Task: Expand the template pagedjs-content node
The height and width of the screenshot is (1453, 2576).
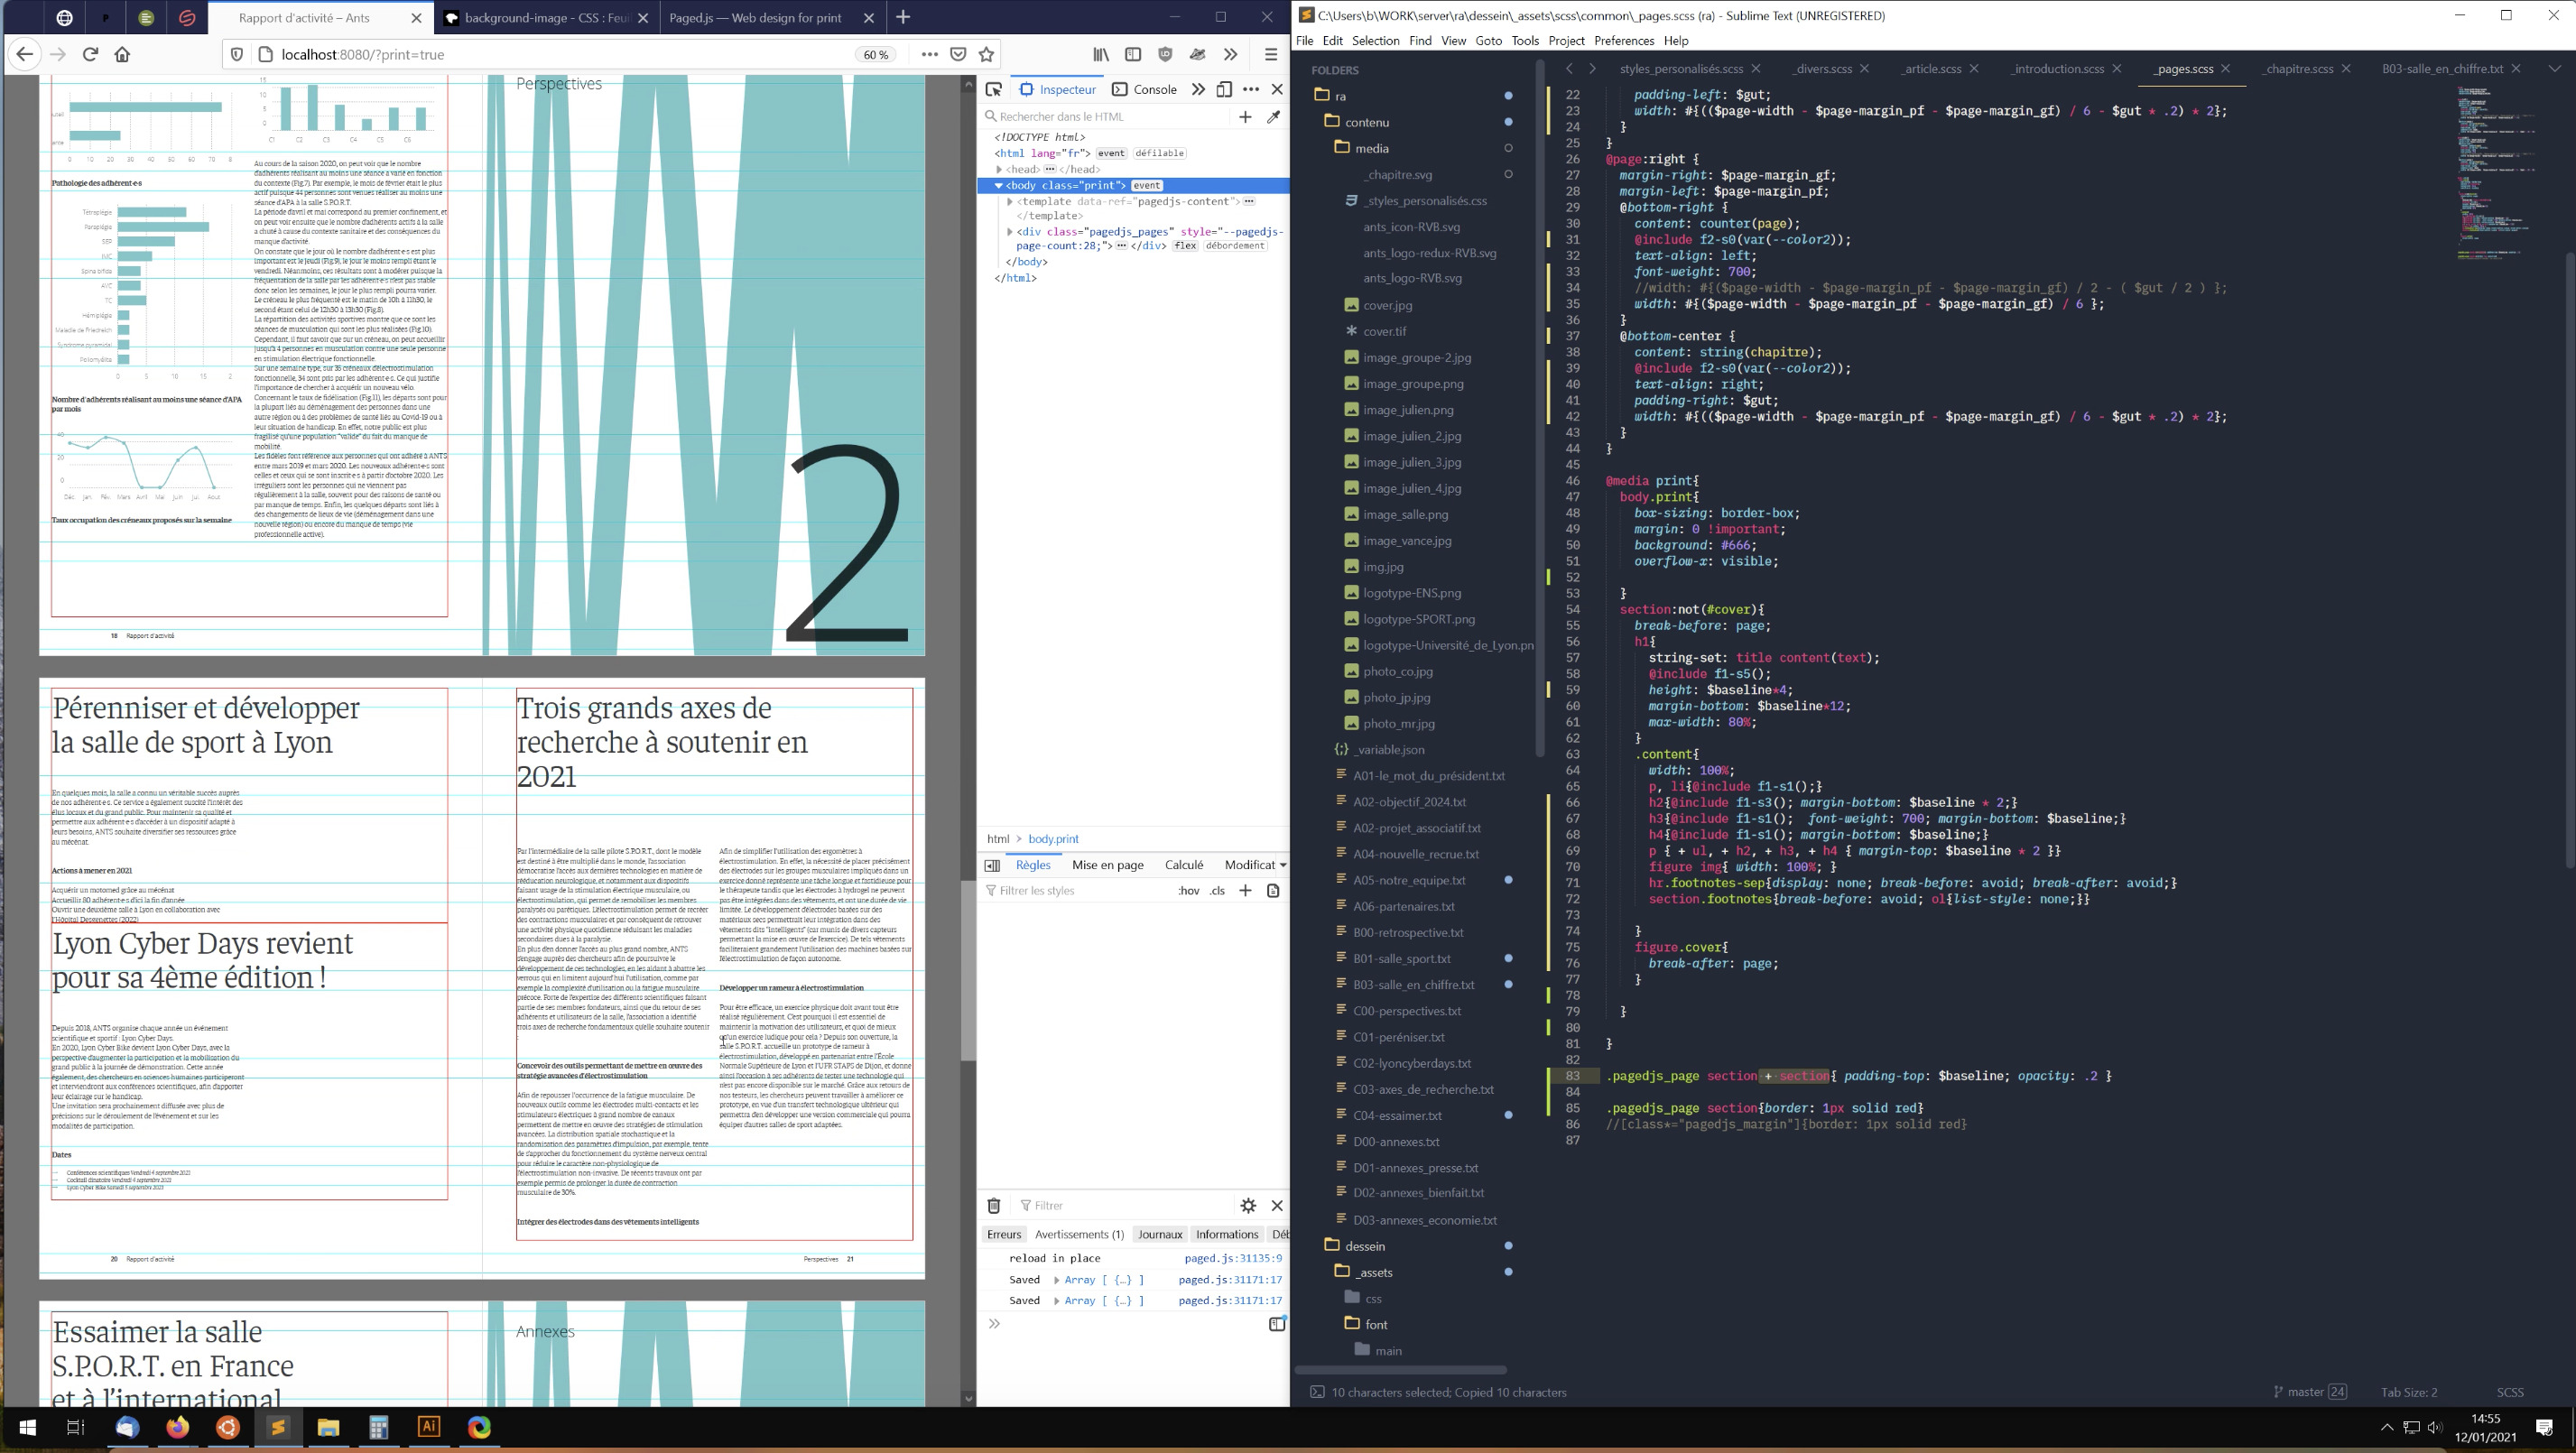Action: (1010, 201)
